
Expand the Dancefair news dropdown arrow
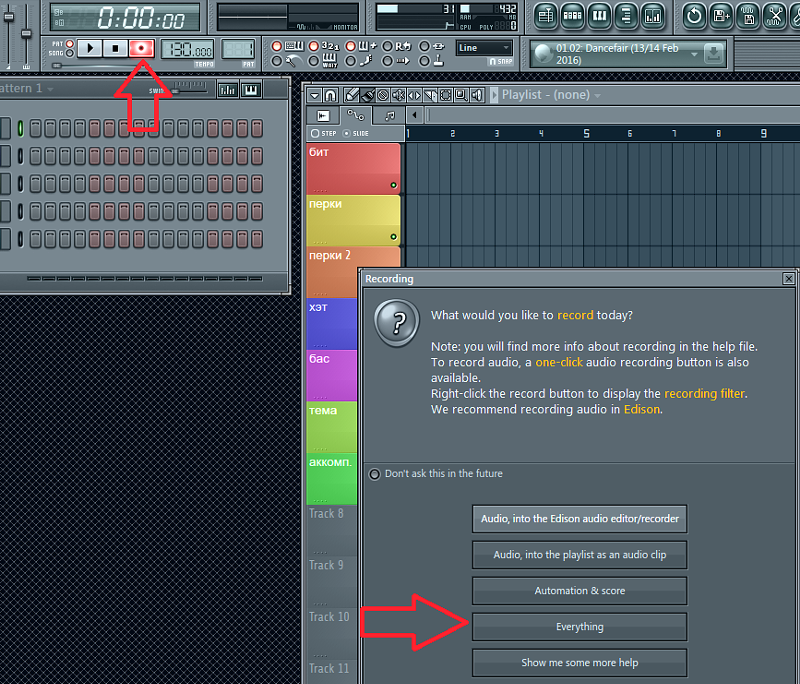[x=694, y=54]
